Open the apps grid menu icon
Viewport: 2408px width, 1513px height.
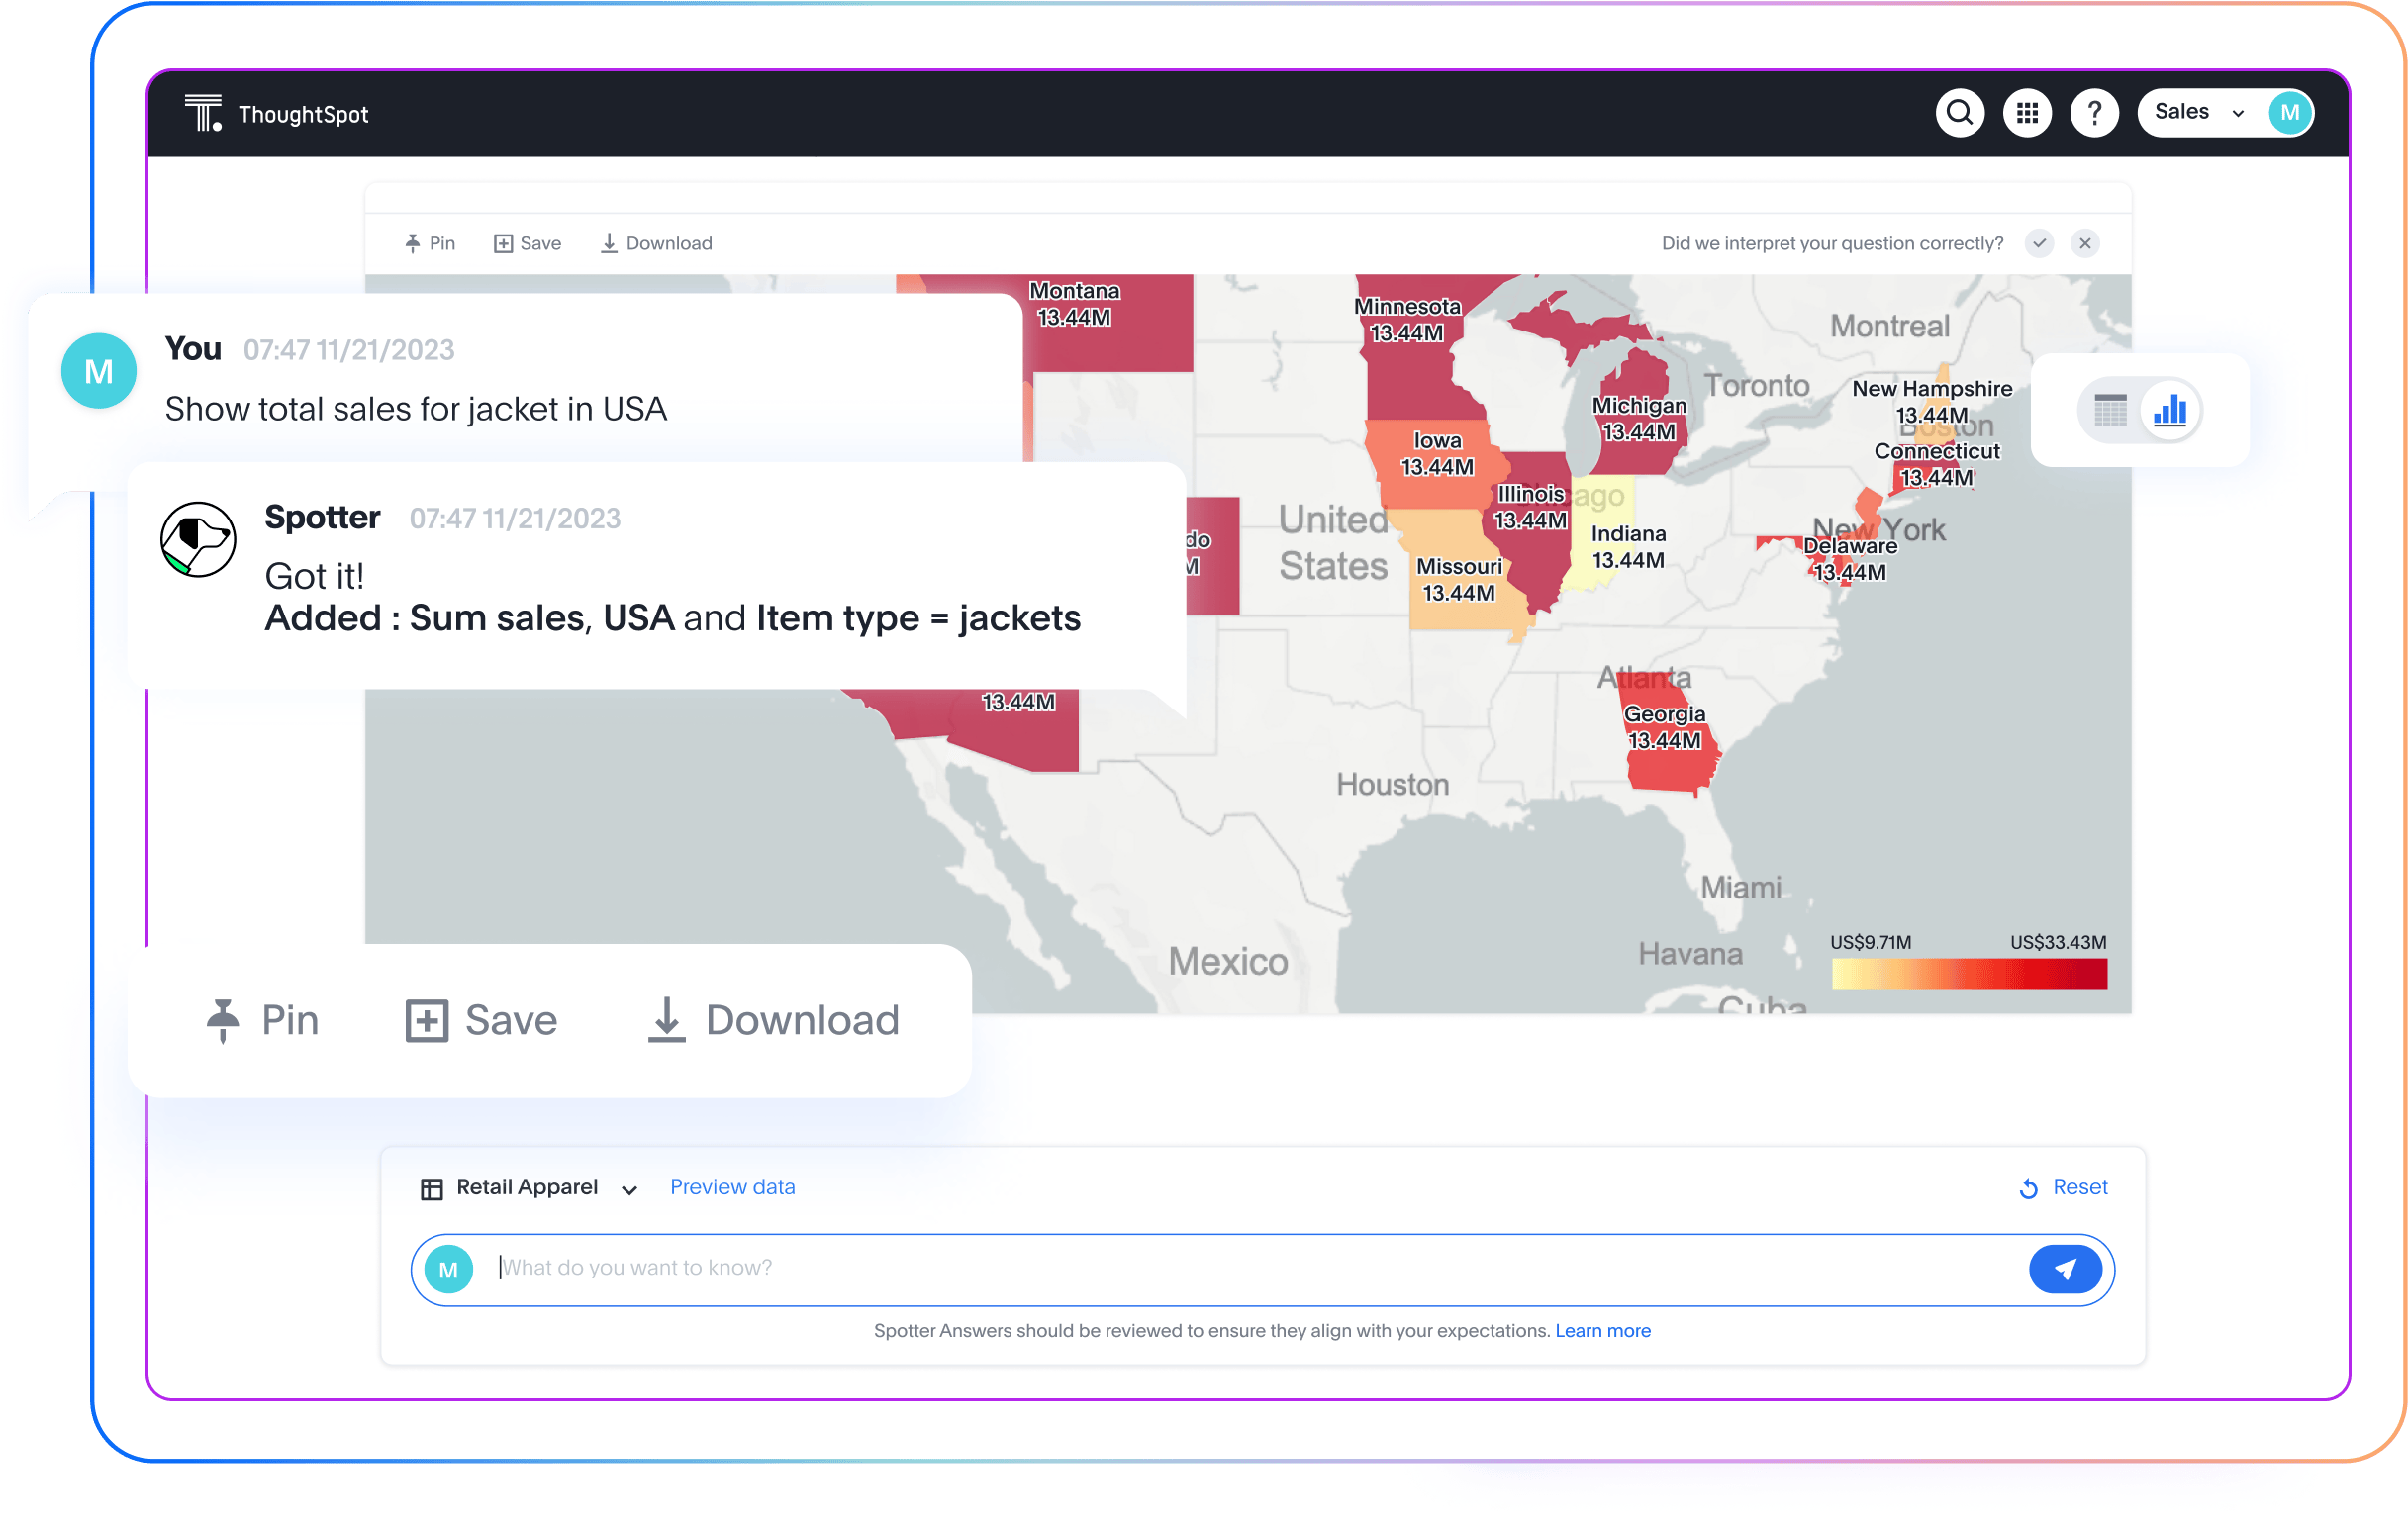[2027, 112]
